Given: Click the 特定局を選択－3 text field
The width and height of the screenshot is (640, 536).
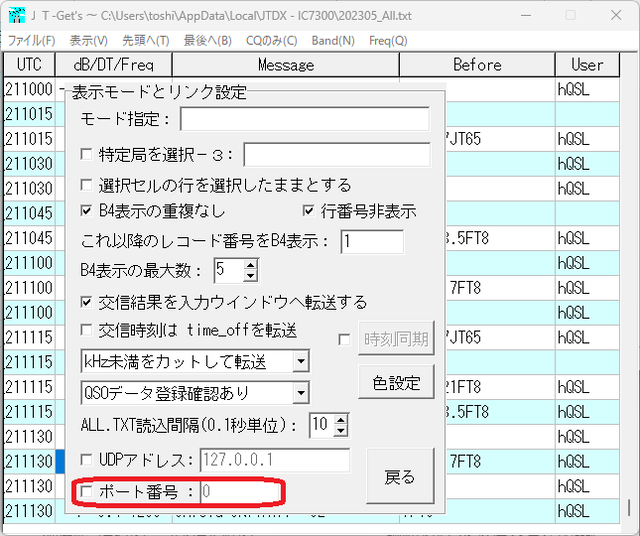Looking at the screenshot, I should coord(337,154).
